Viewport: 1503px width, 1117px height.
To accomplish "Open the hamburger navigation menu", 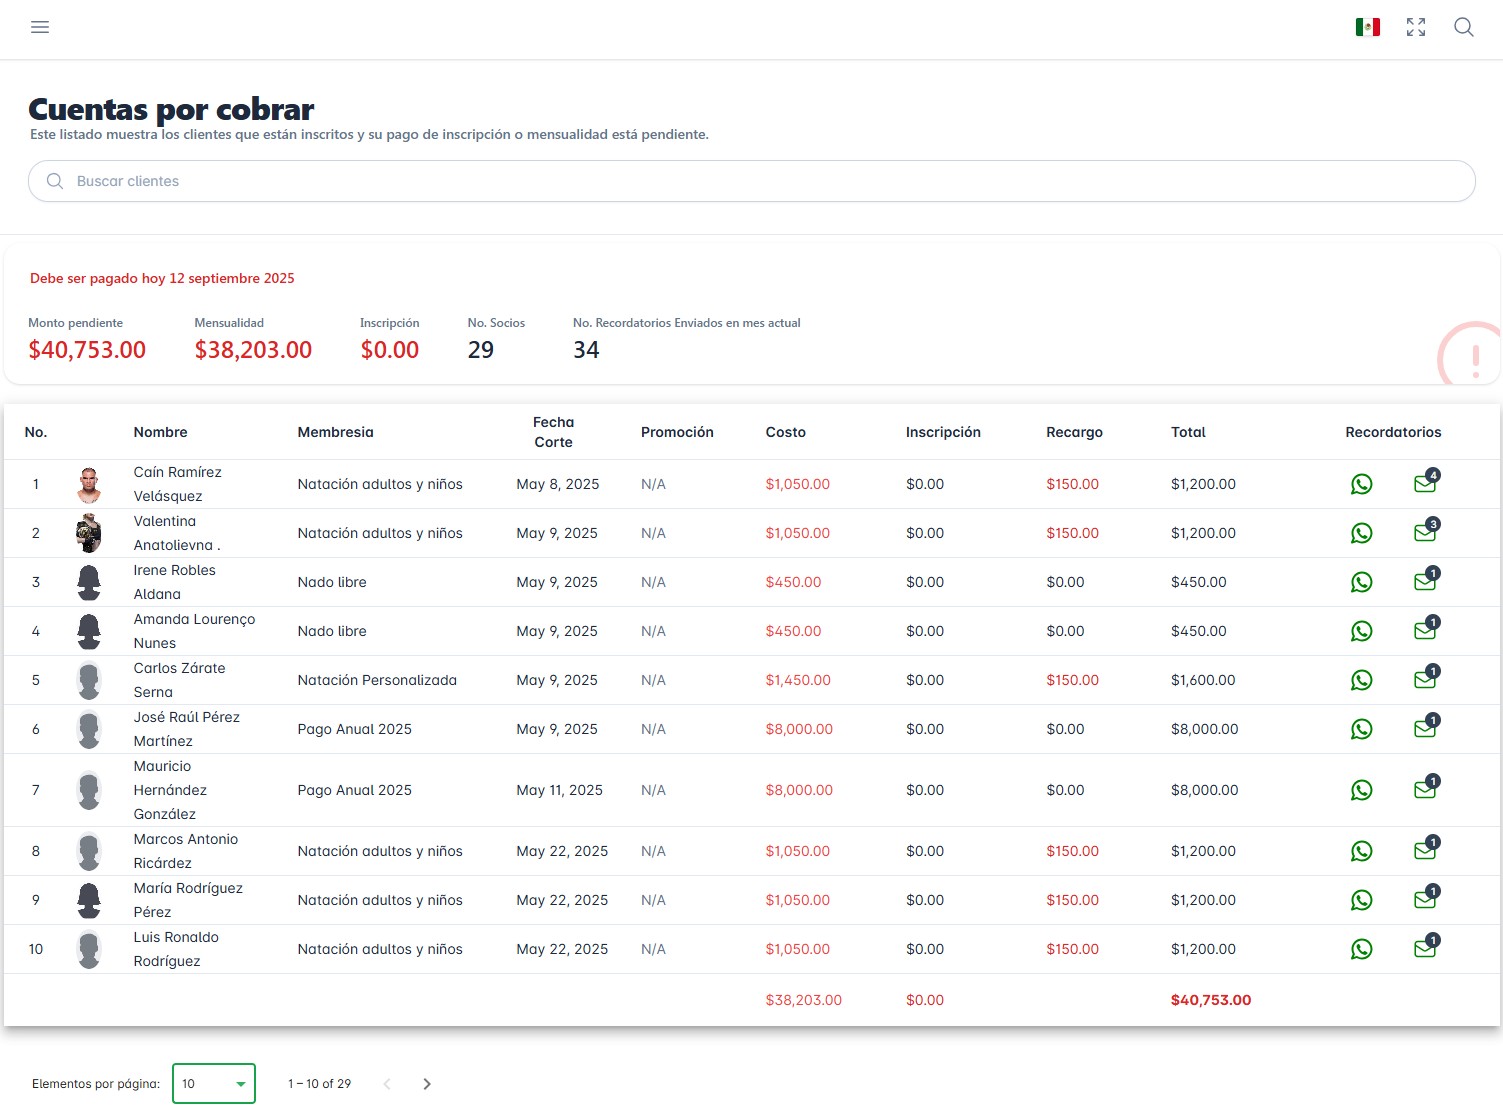I will 40,27.
